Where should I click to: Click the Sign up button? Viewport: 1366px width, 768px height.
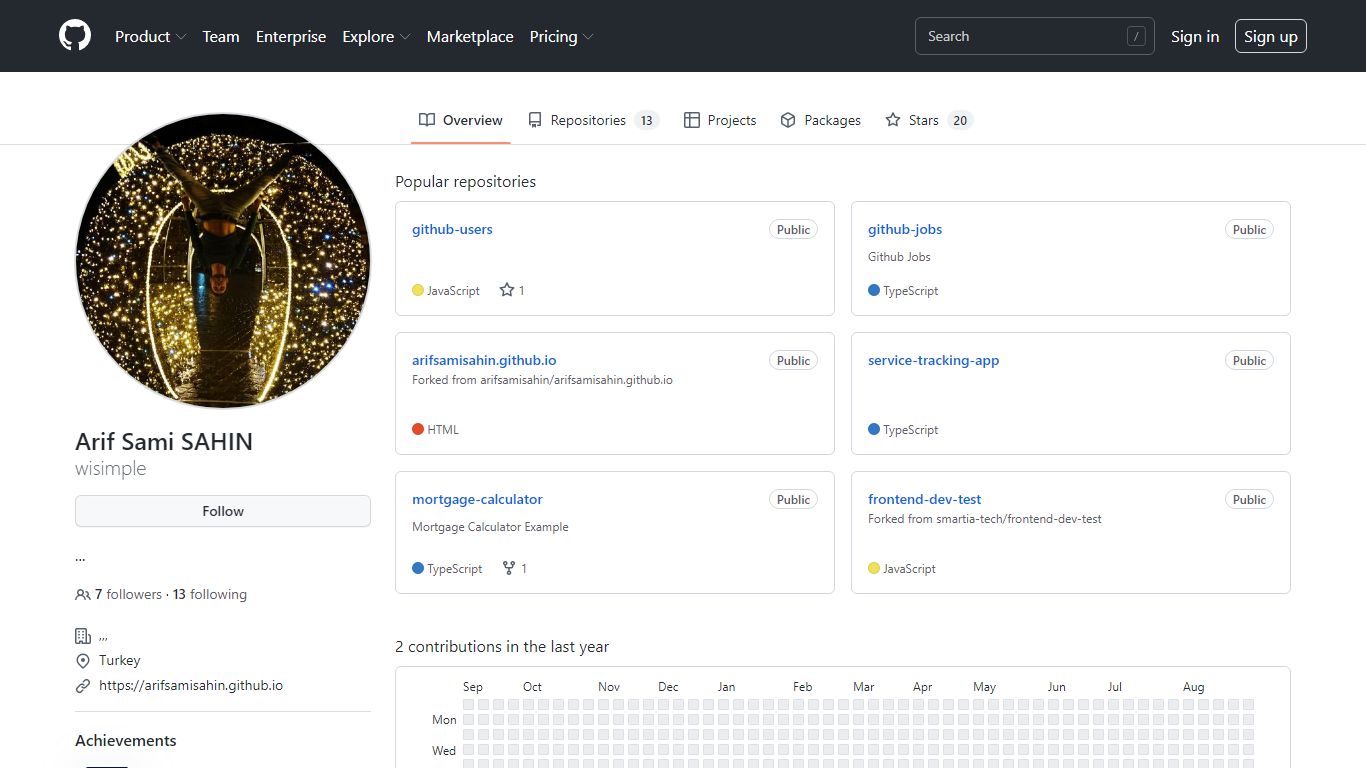[x=1271, y=36]
